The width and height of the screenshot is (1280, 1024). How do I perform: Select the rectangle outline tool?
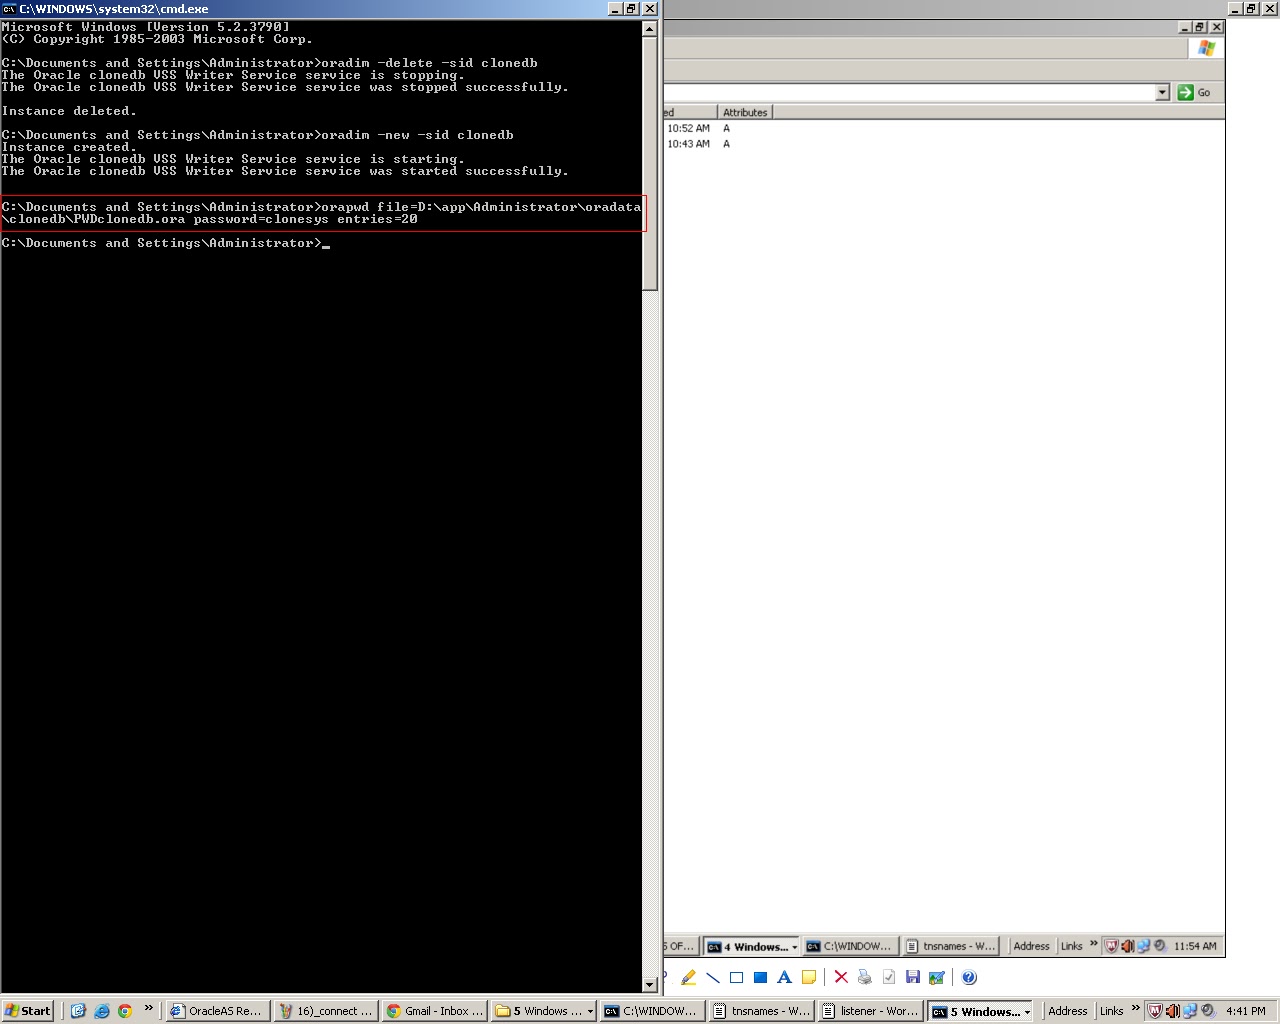(x=735, y=977)
